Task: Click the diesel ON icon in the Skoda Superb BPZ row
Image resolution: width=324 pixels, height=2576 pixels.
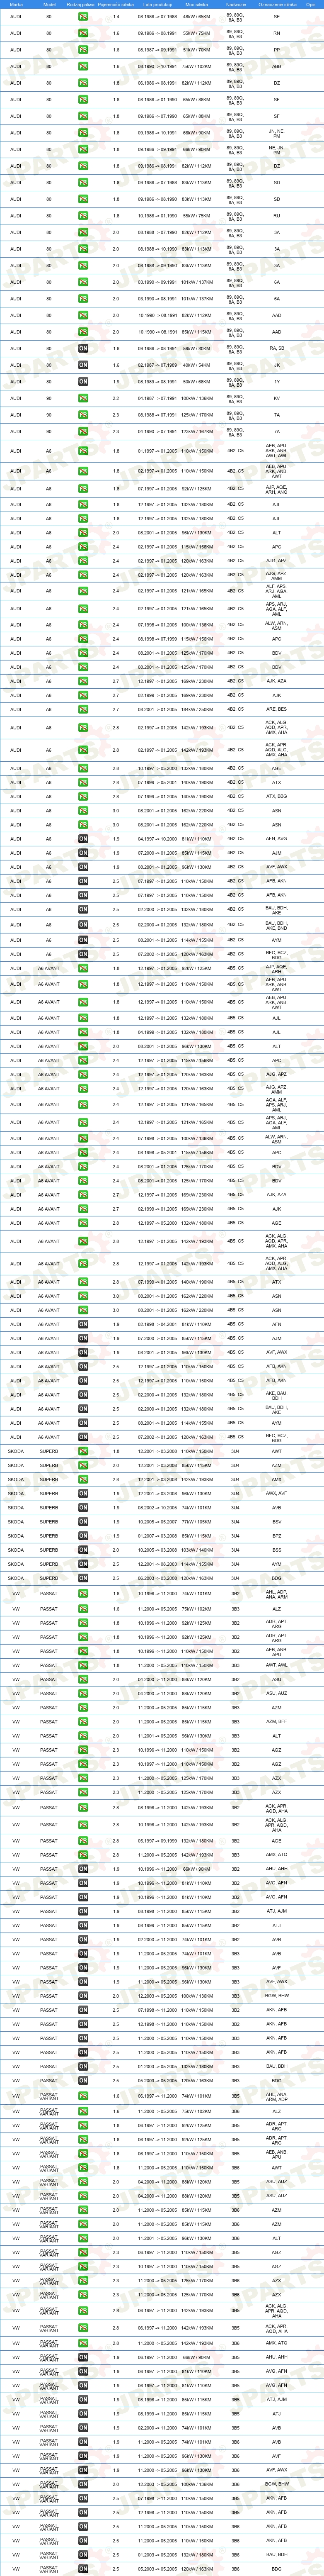Action: [83, 1536]
